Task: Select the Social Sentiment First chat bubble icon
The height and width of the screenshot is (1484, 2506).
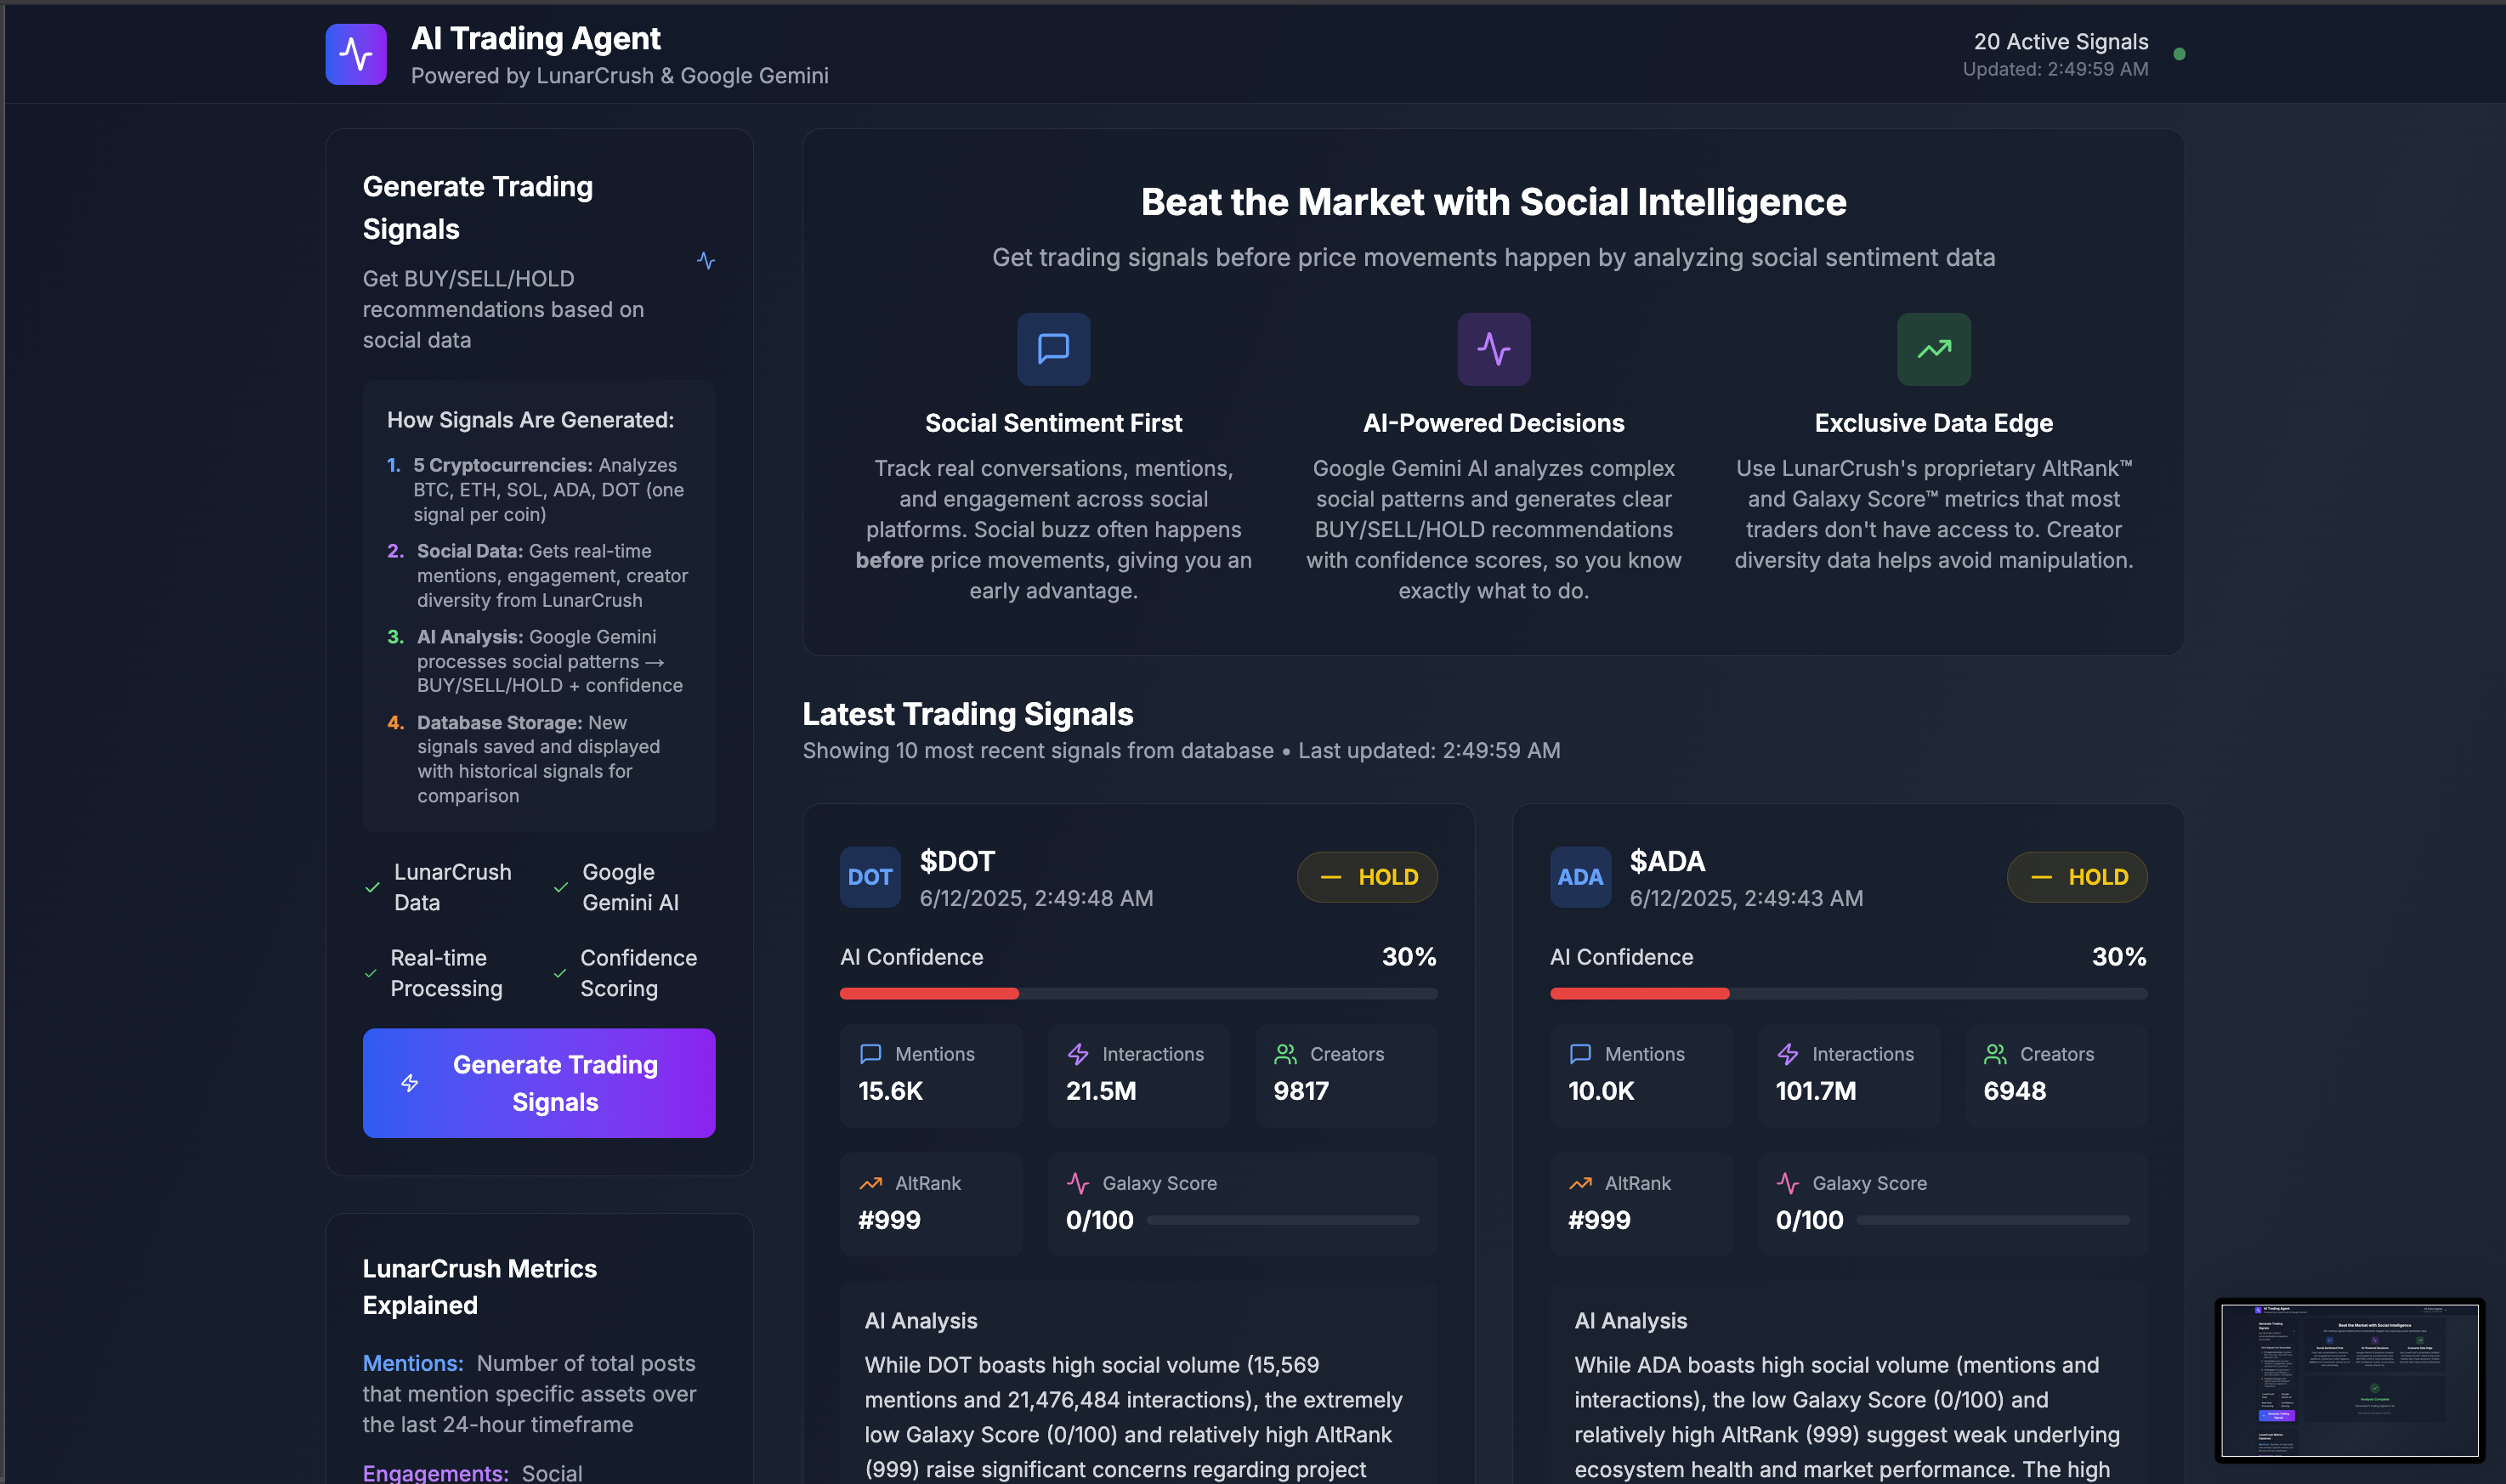Action: pyautogui.click(x=1052, y=349)
